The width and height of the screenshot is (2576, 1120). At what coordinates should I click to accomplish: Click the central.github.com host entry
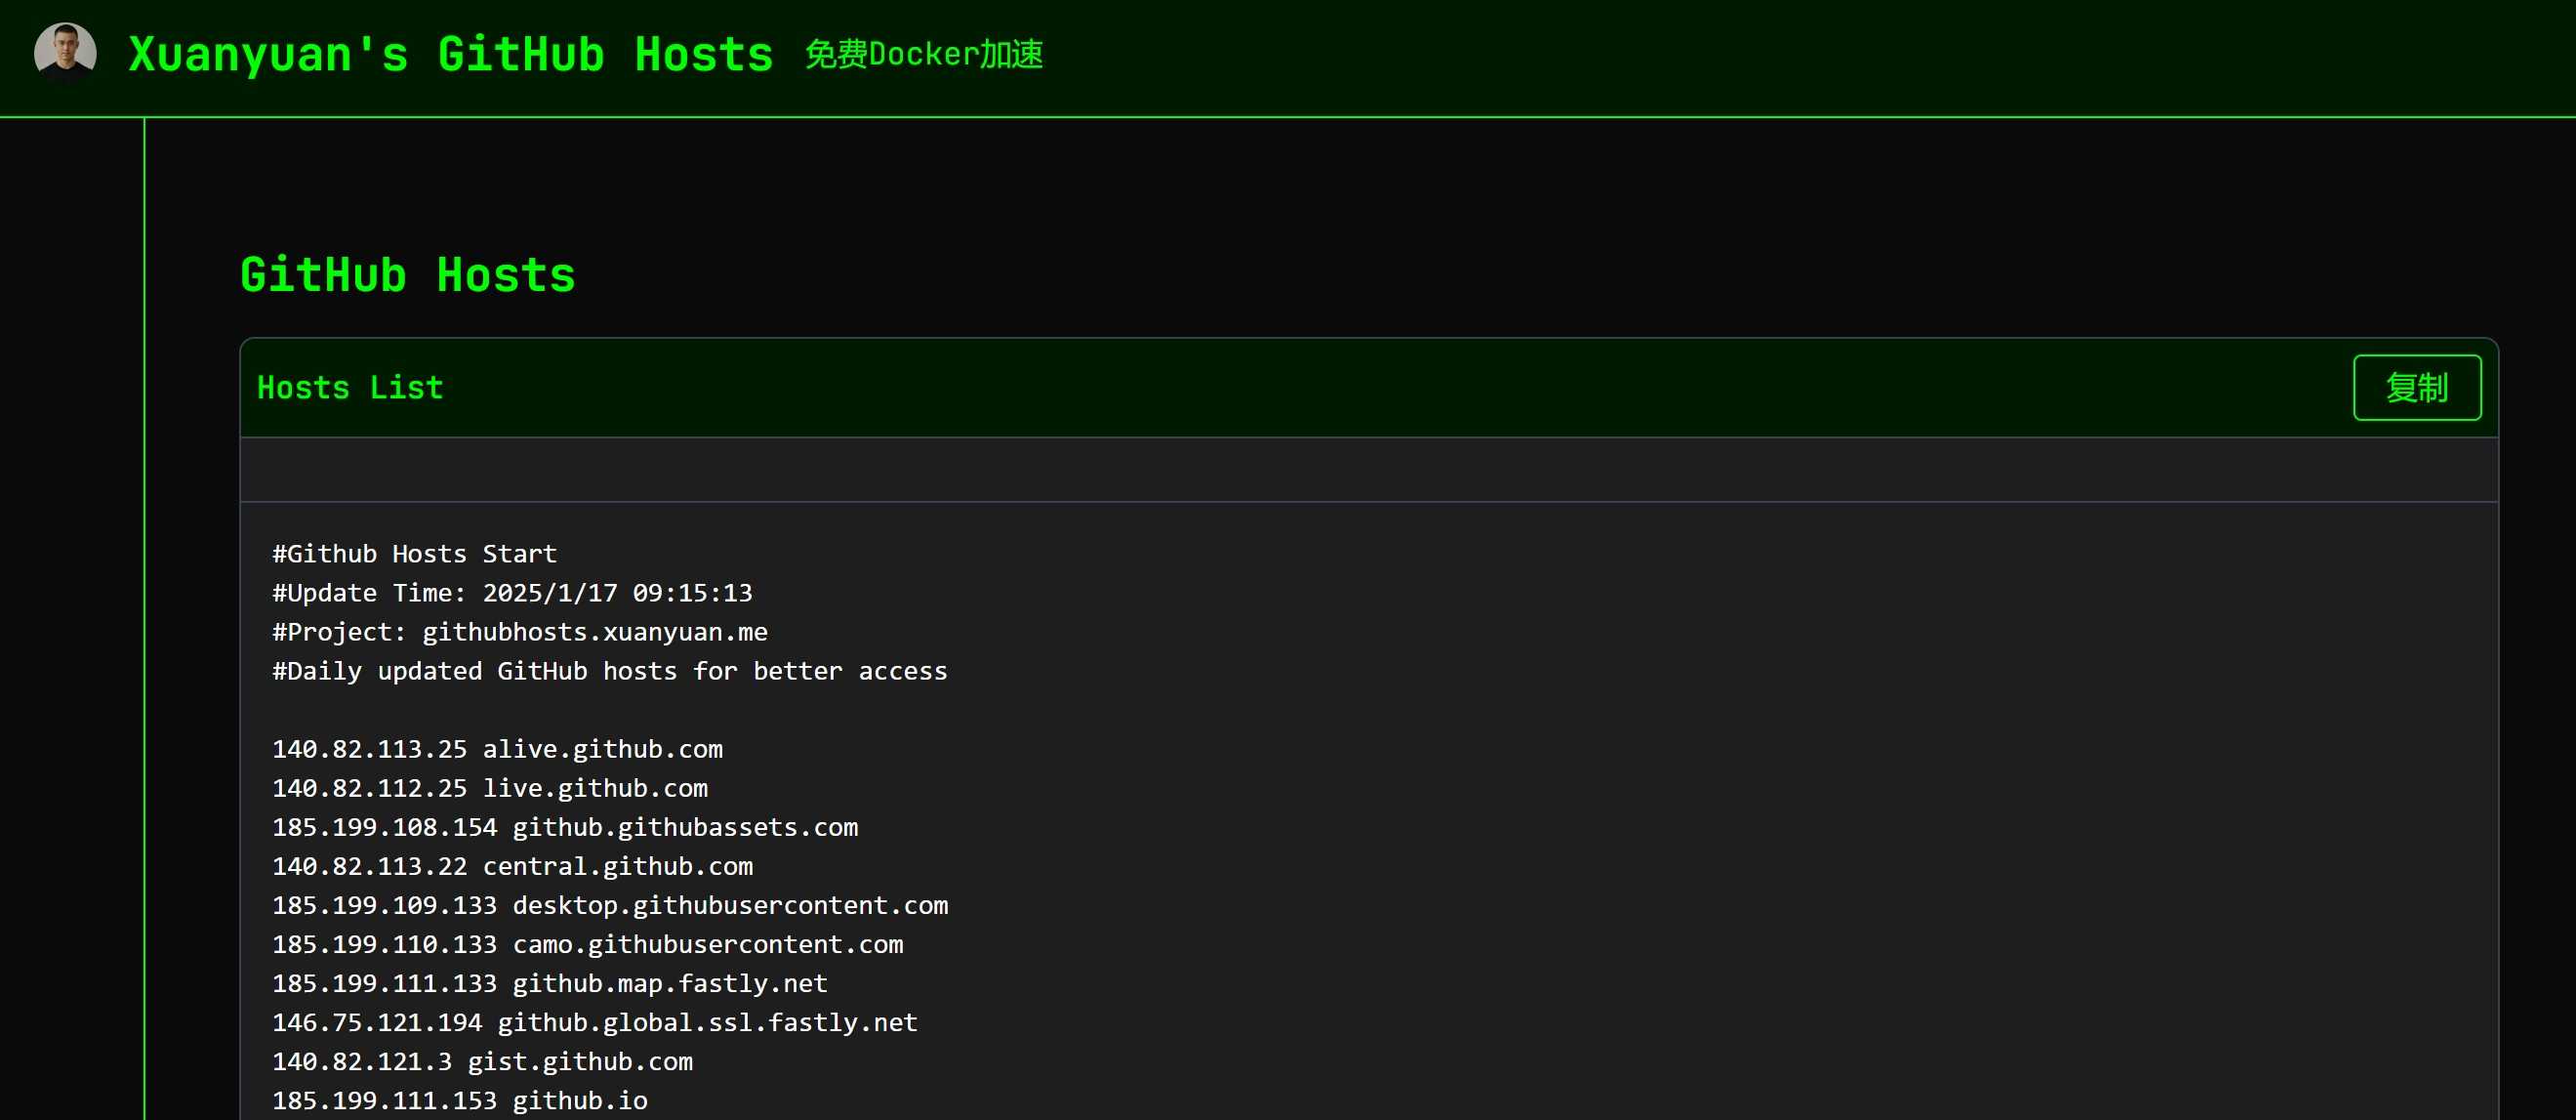pyautogui.click(x=512, y=866)
